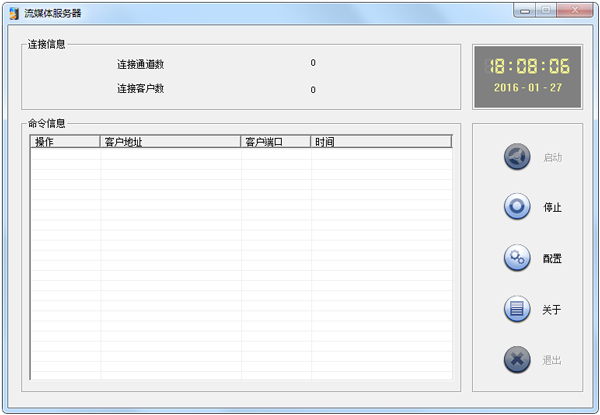Screen dimensions: 600x415
Task: Click the 关于 (about) list icon
Action: coord(517,309)
